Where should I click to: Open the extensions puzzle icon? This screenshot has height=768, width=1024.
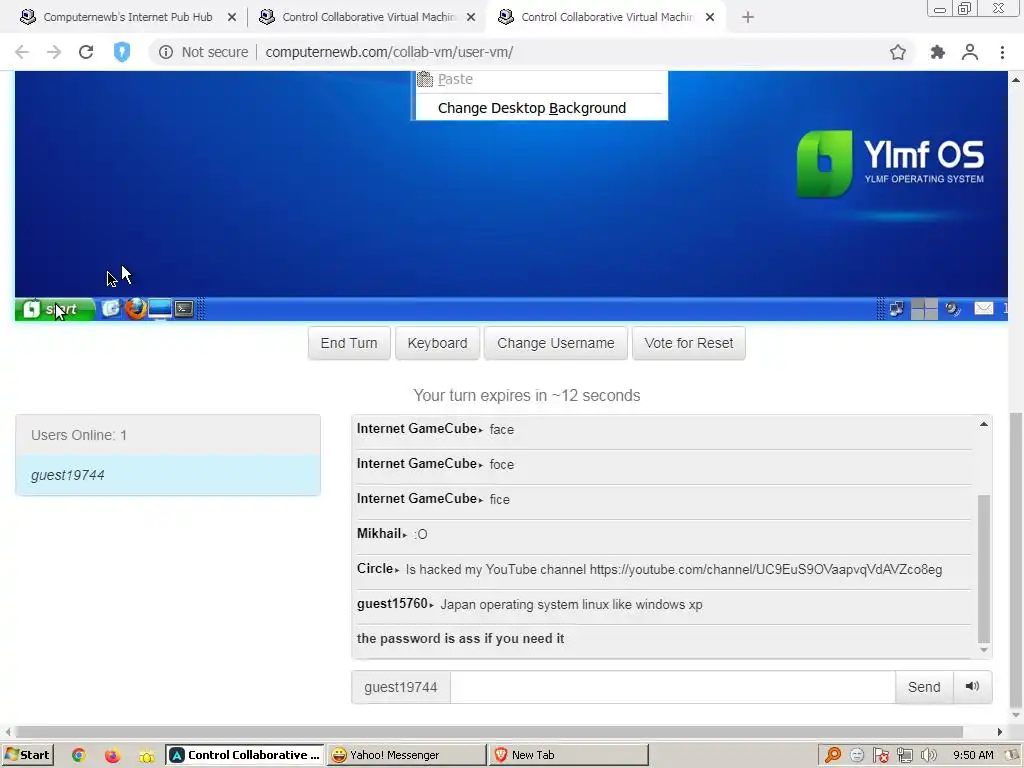point(937,52)
